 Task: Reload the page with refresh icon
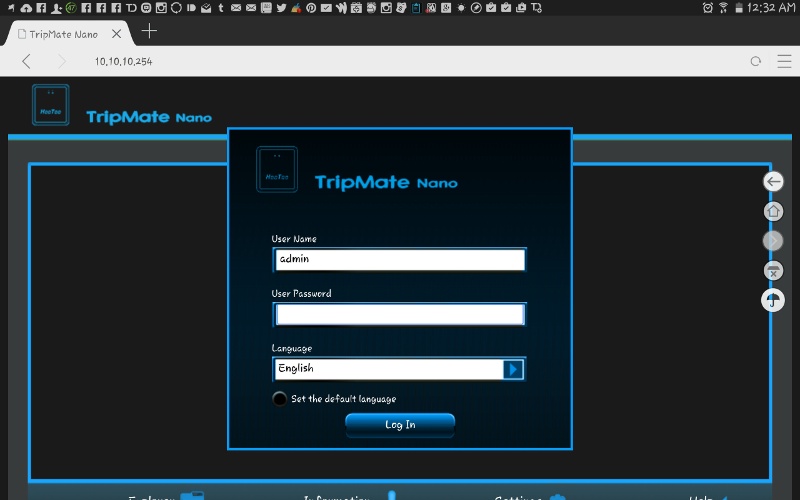tap(756, 61)
